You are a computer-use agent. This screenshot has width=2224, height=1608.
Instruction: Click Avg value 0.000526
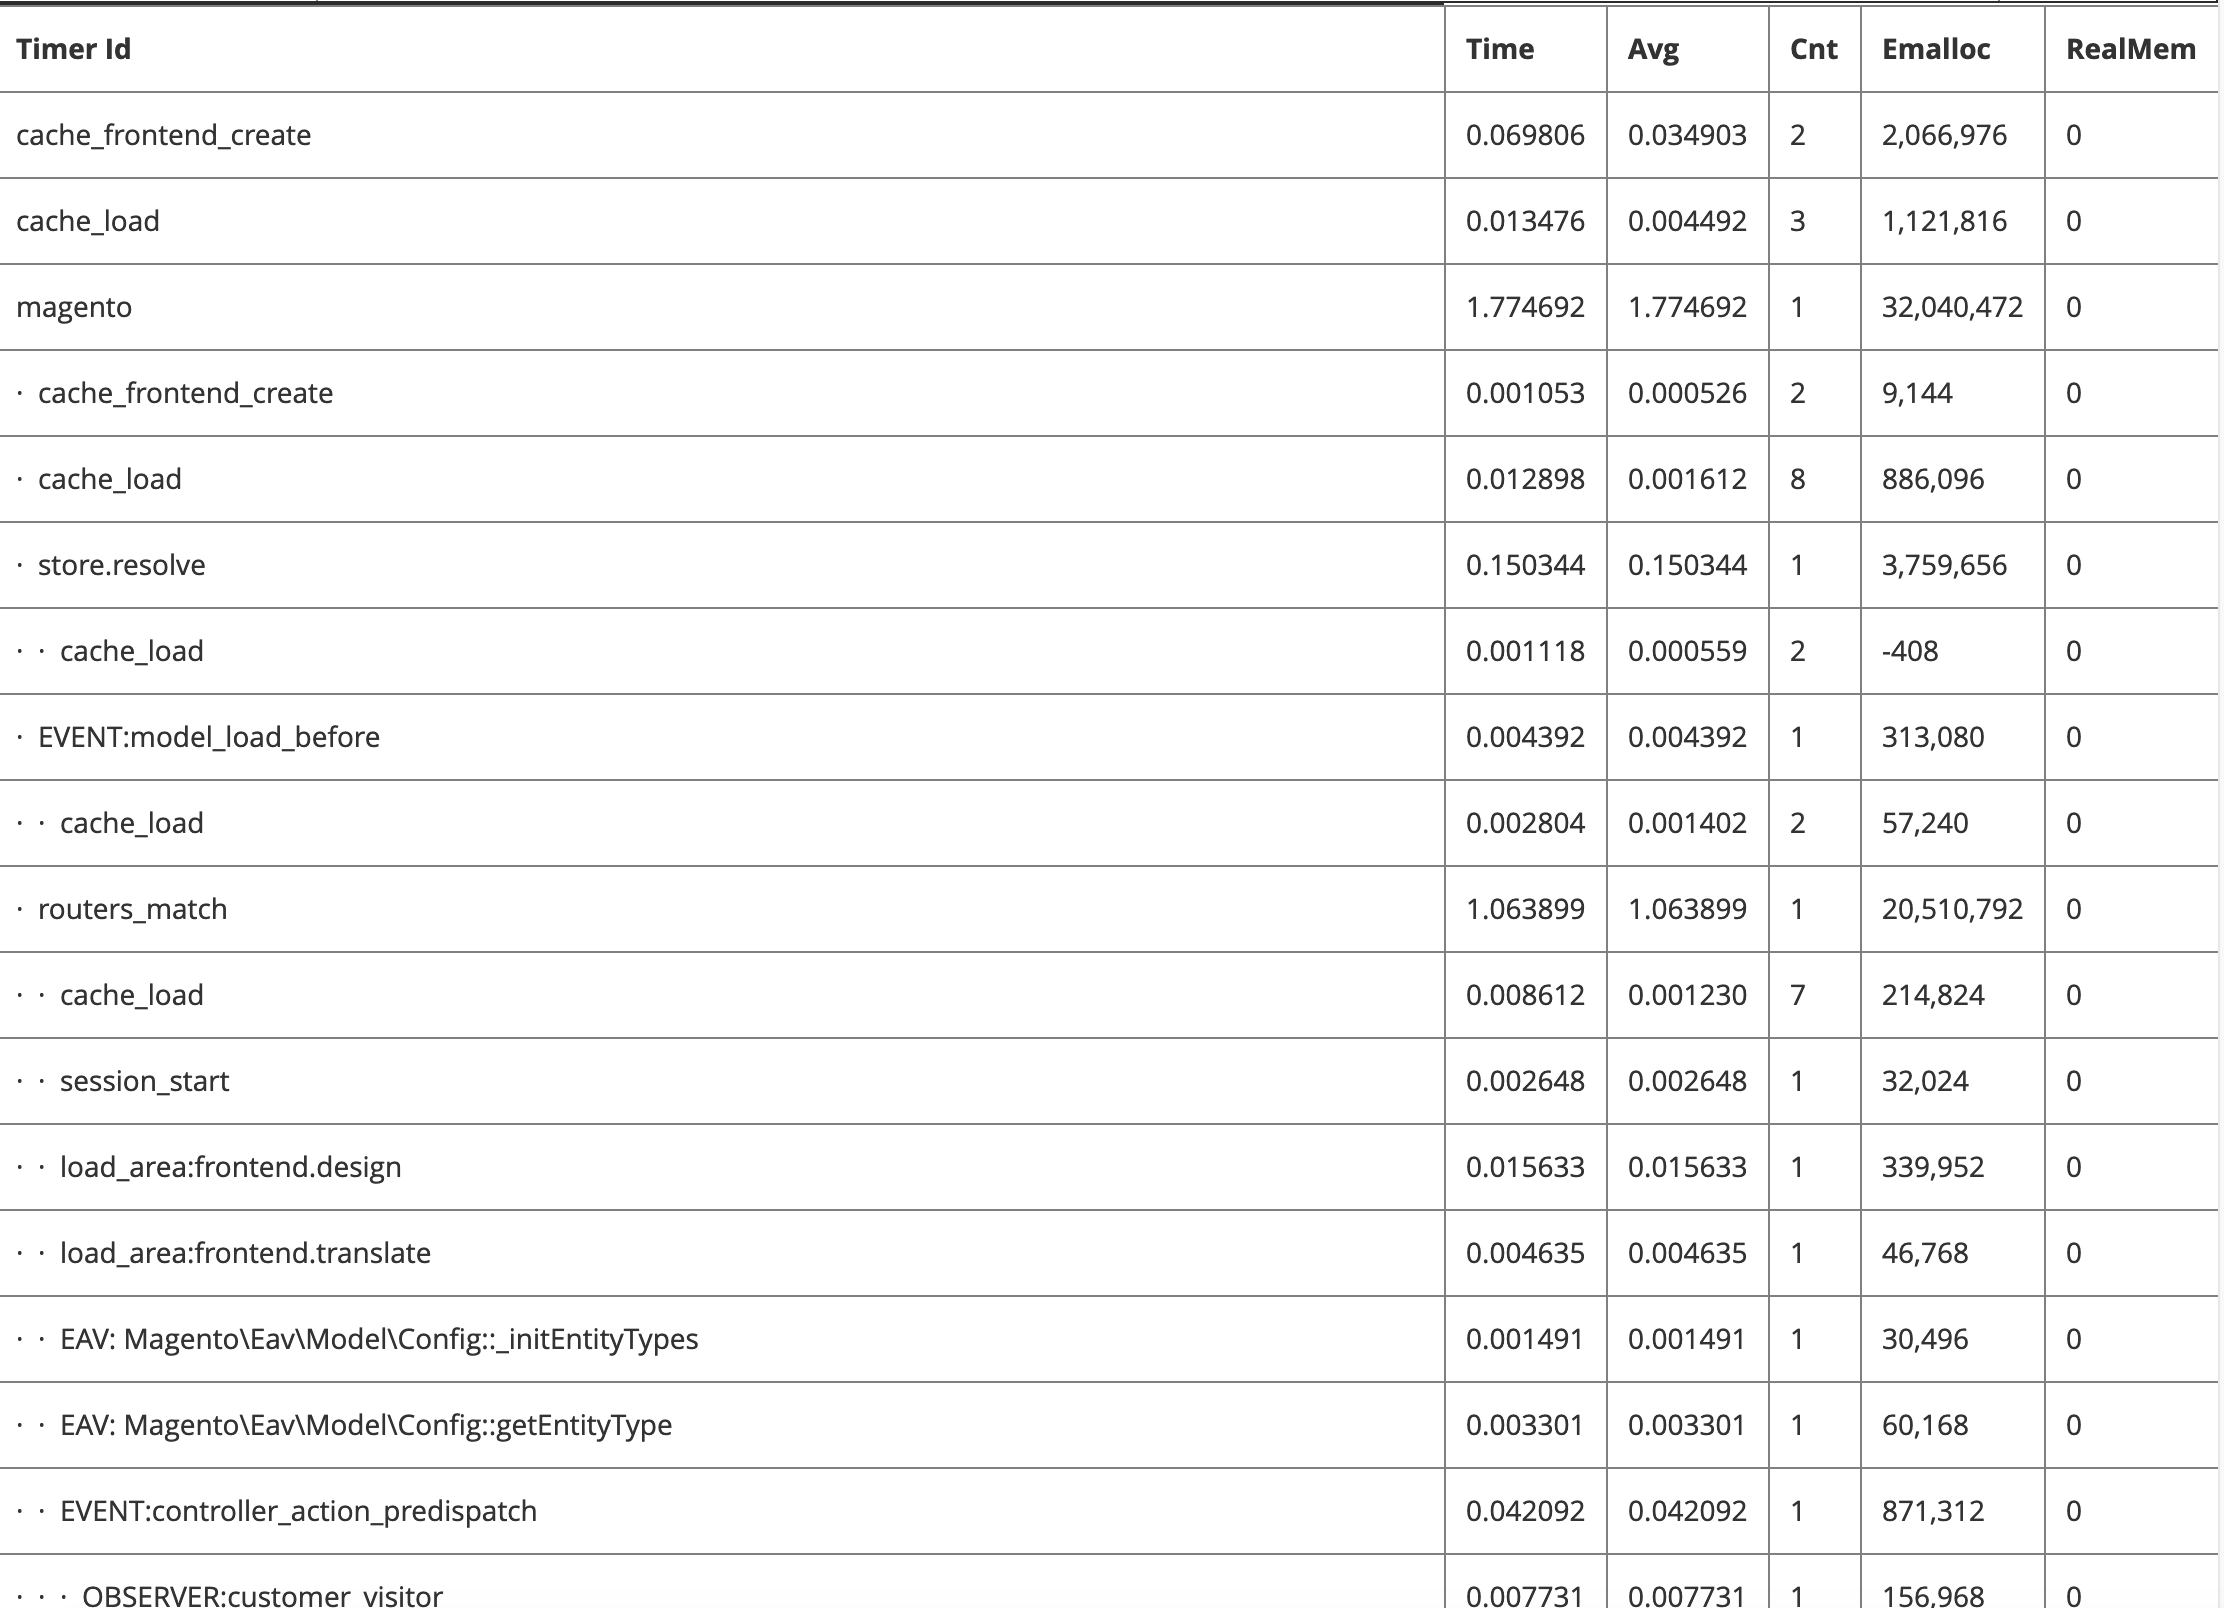coord(1687,393)
